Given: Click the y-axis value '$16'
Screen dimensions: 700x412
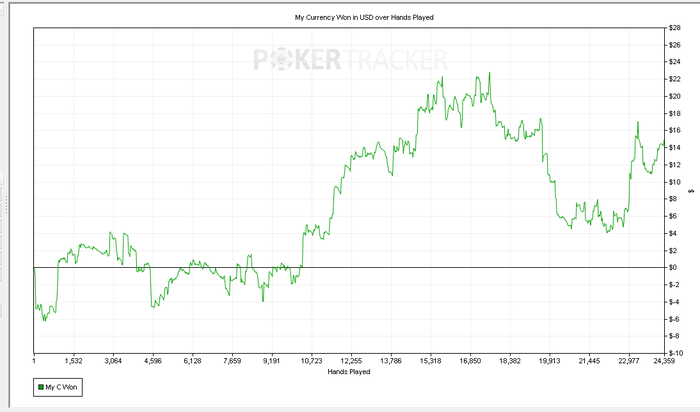Looking at the screenshot, I should [x=675, y=130].
